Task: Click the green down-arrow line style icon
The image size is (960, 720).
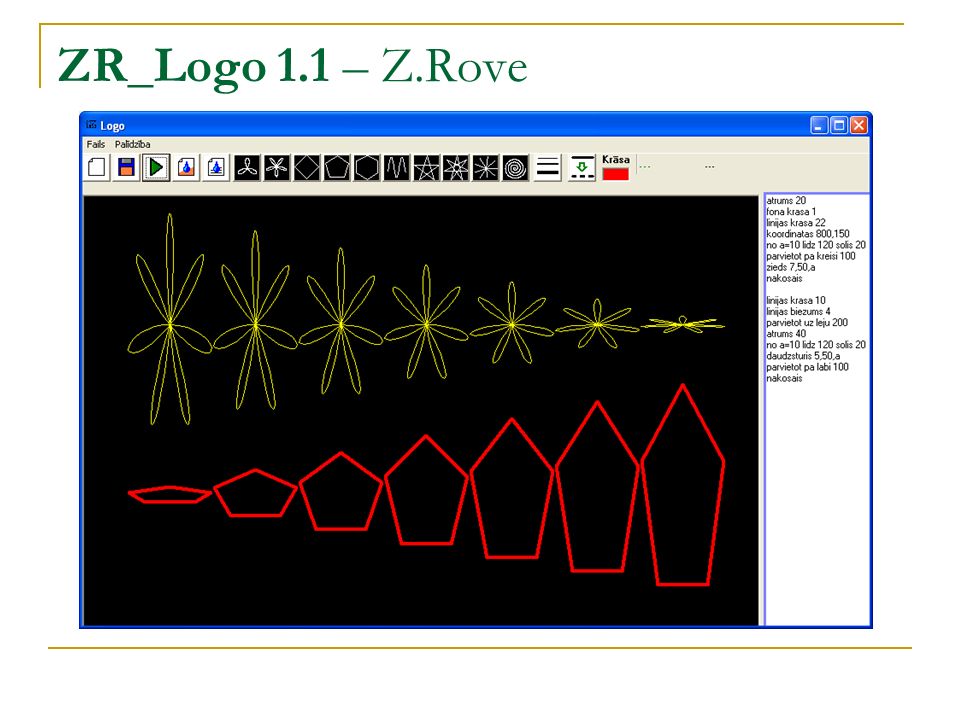Action: [582, 167]
